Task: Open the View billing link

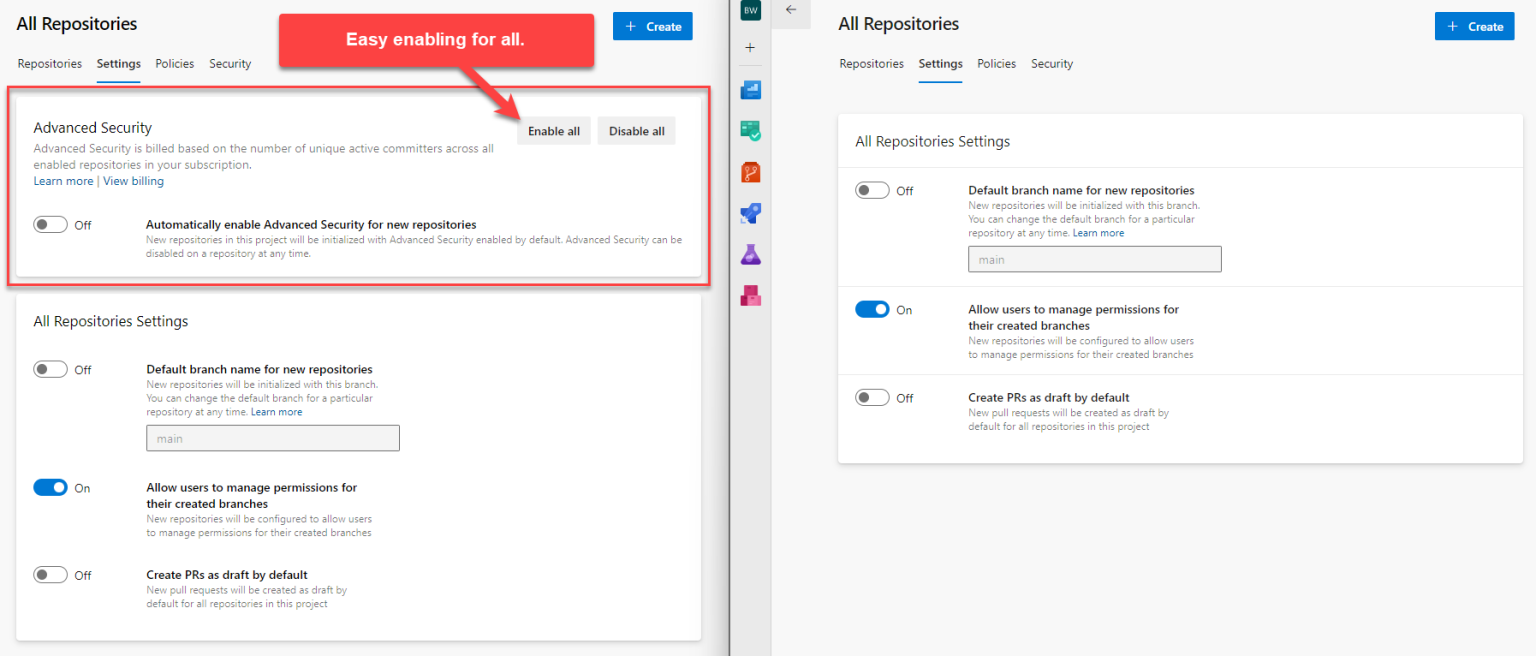Action: coord(133,180)
